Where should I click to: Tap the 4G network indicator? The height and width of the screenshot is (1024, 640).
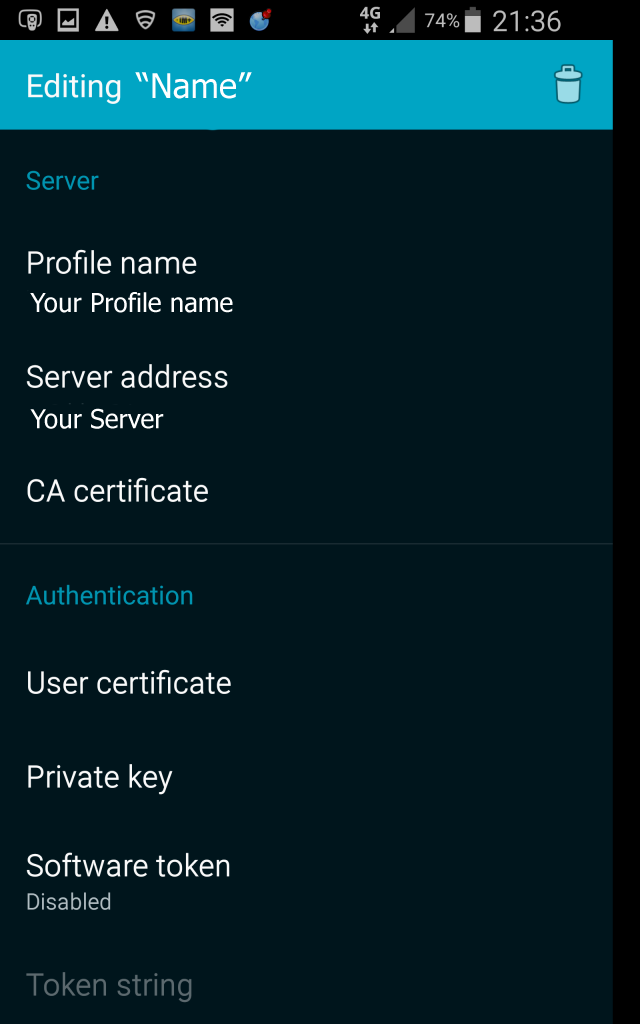[370, 20]
